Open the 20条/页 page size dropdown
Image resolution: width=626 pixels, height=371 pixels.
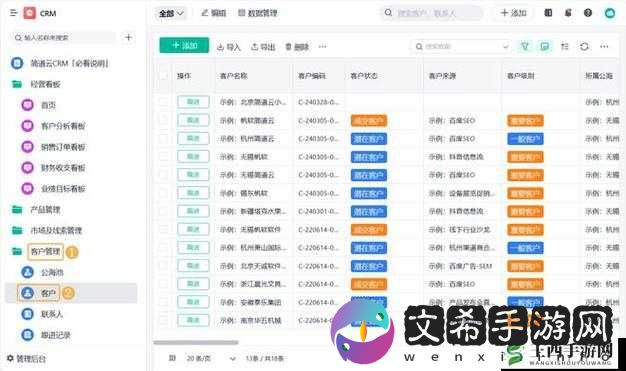(x=211, y=358)
